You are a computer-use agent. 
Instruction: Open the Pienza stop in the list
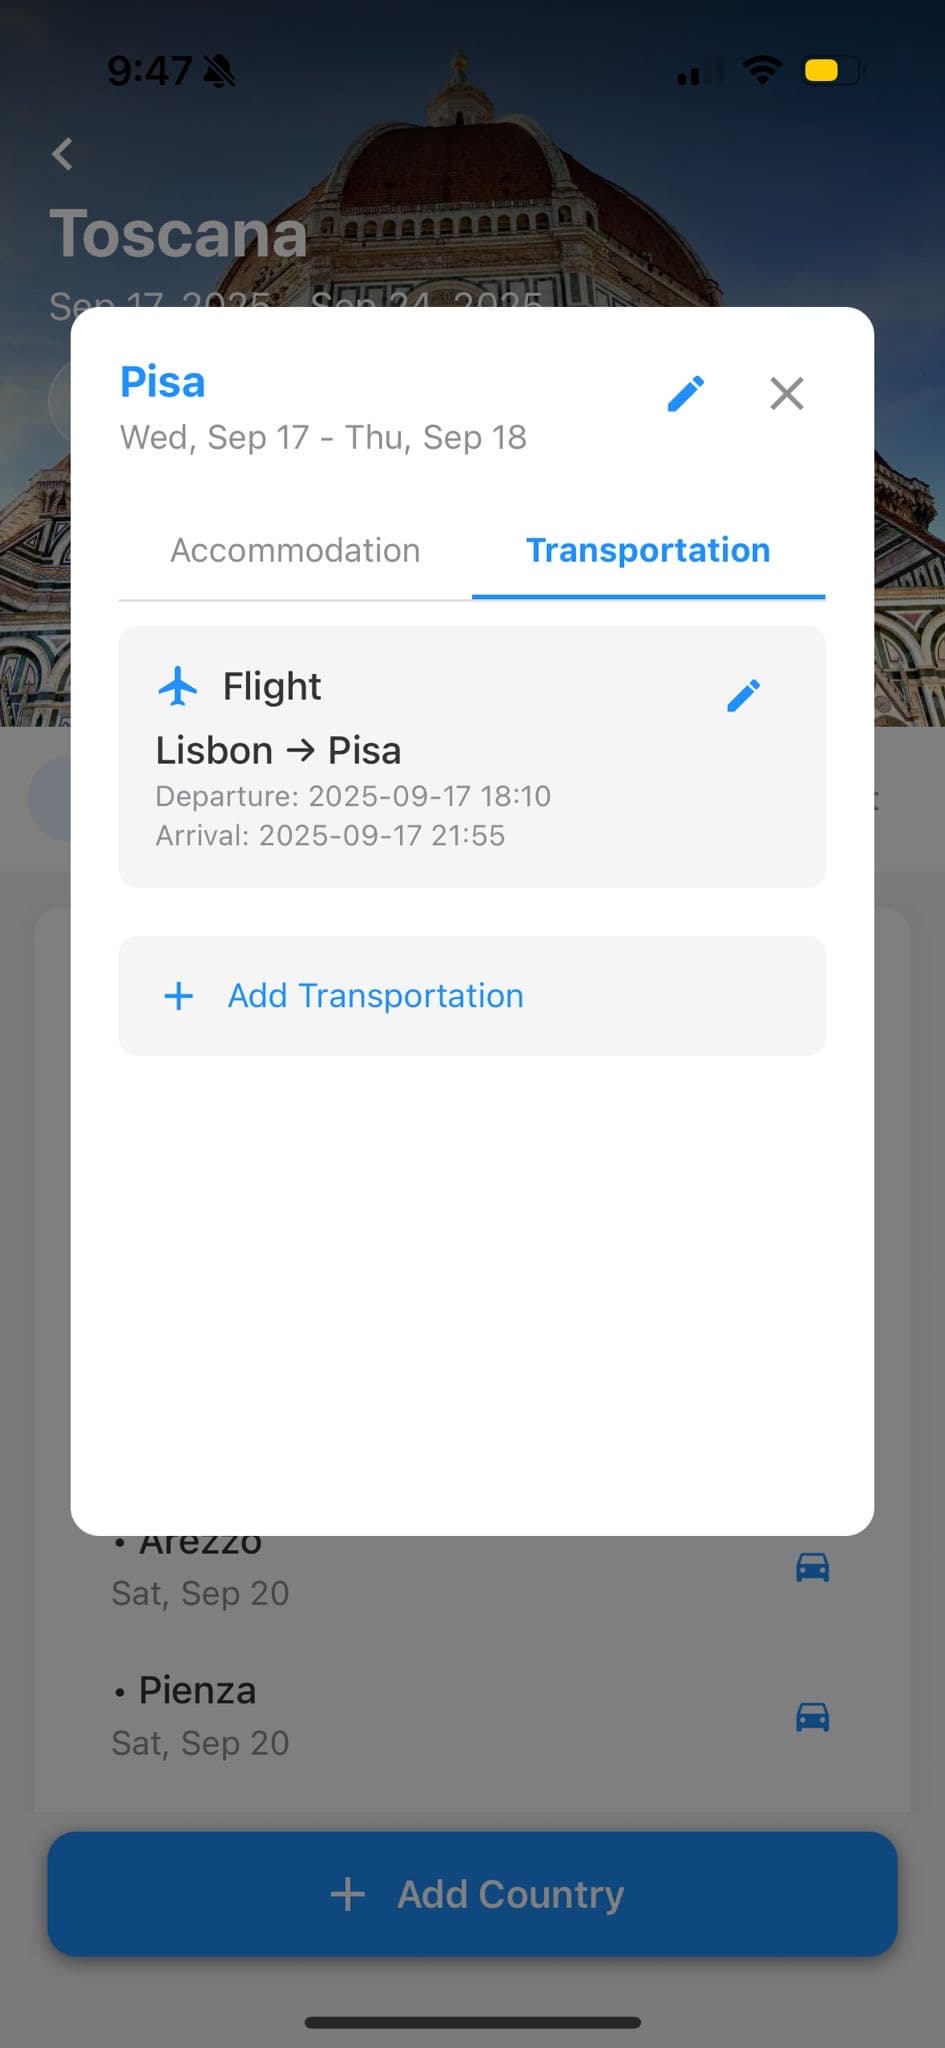[x=198, y=1691]
